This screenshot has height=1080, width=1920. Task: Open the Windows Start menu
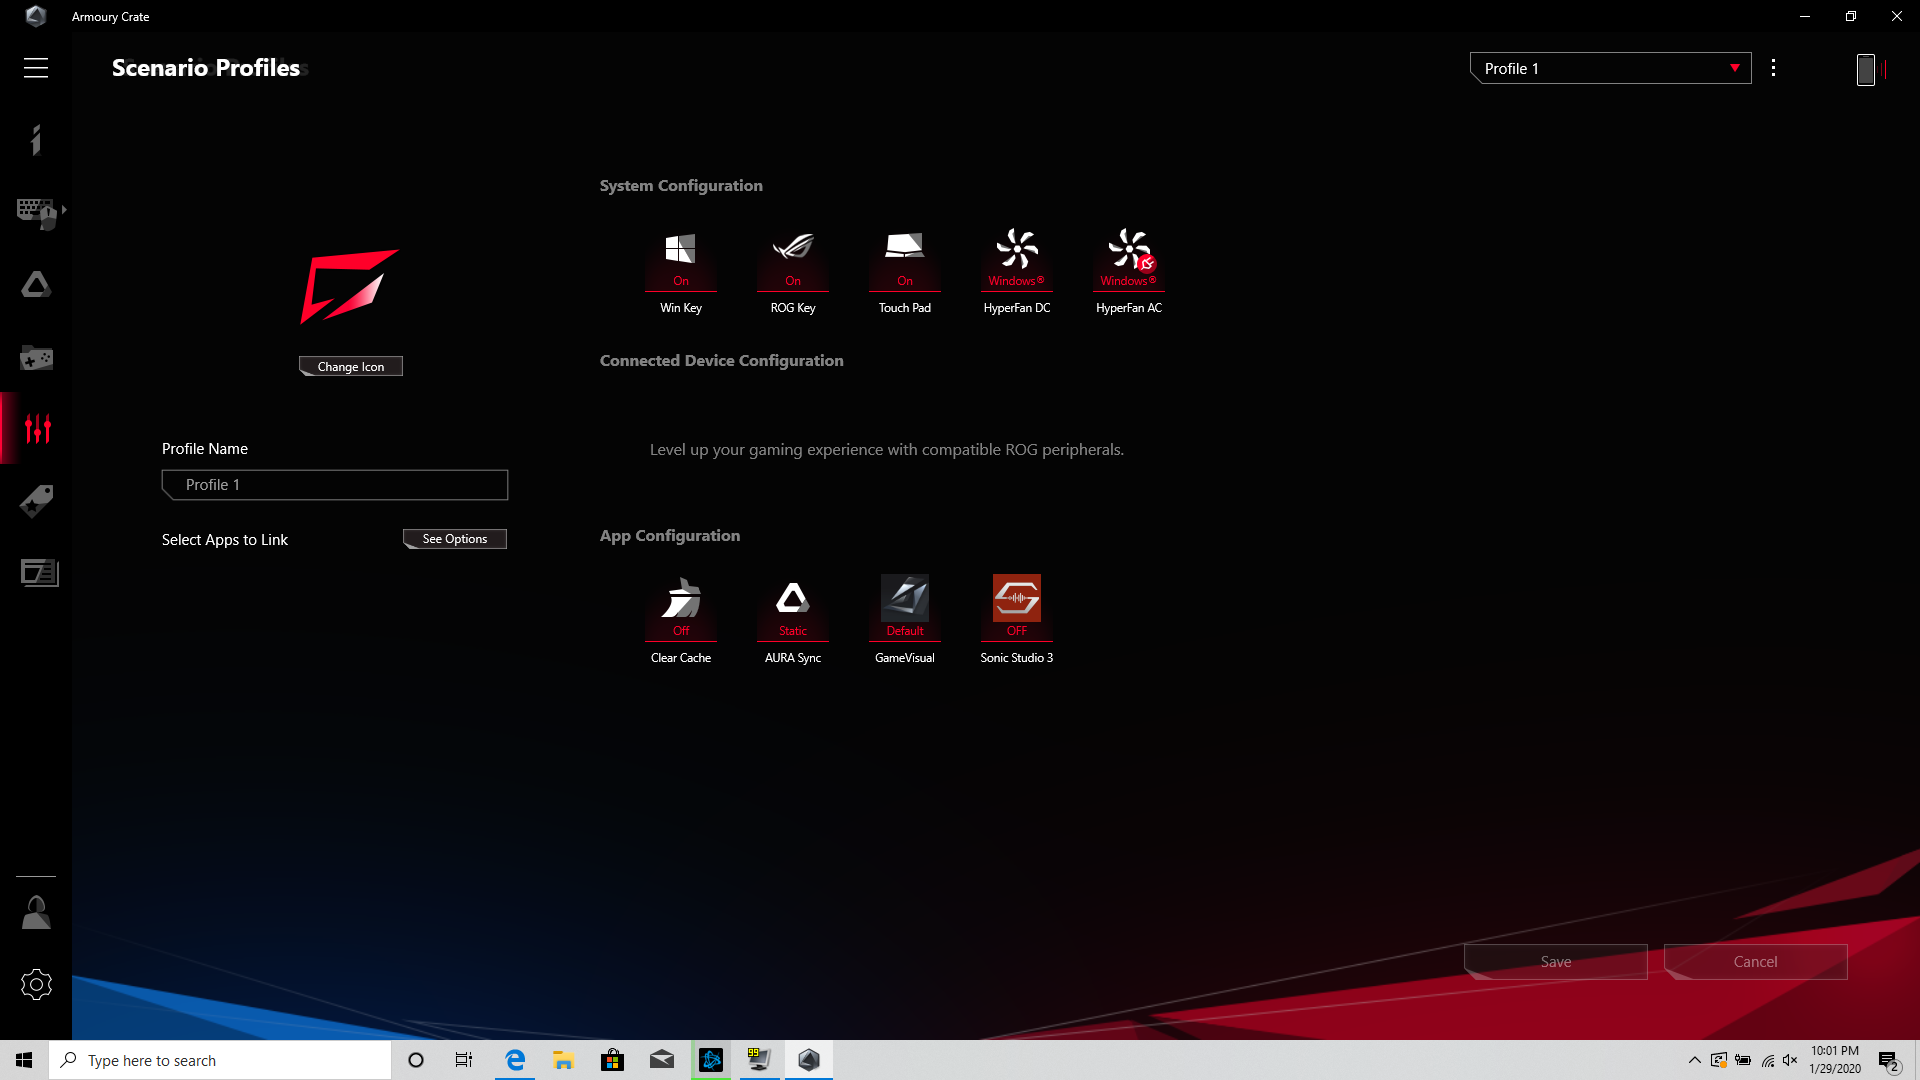(x=24, y=1060)
